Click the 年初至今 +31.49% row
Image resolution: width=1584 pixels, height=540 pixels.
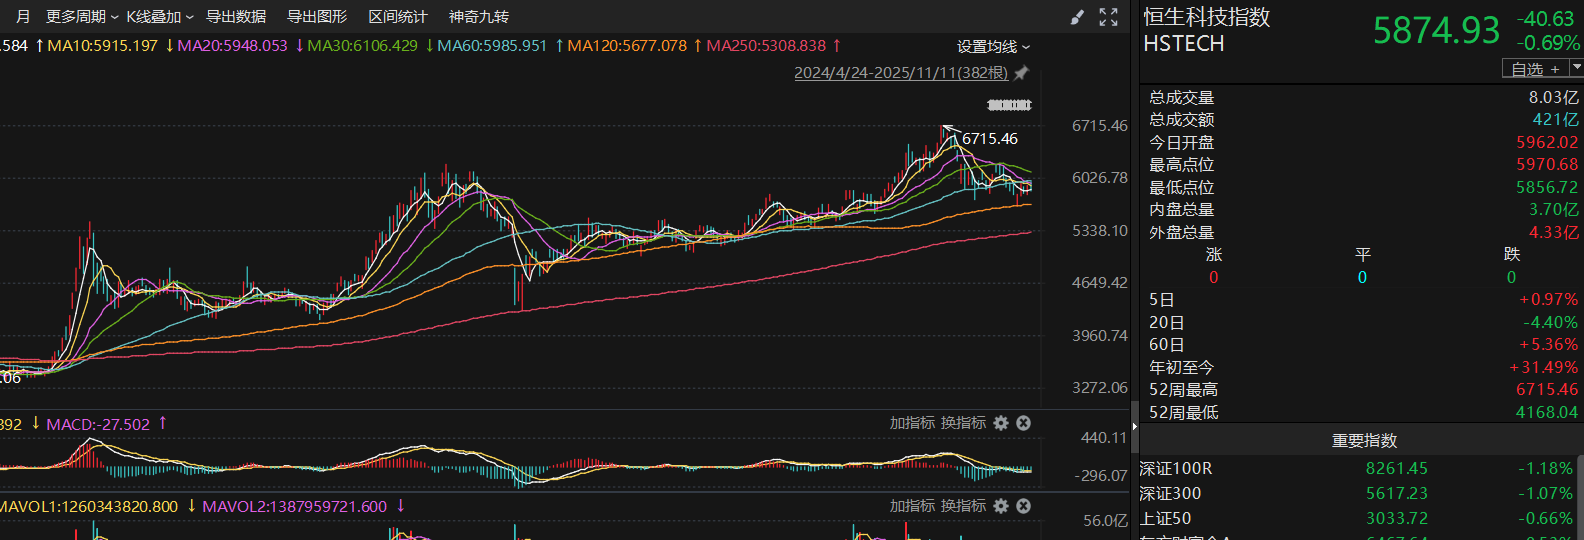(1363, 367)
